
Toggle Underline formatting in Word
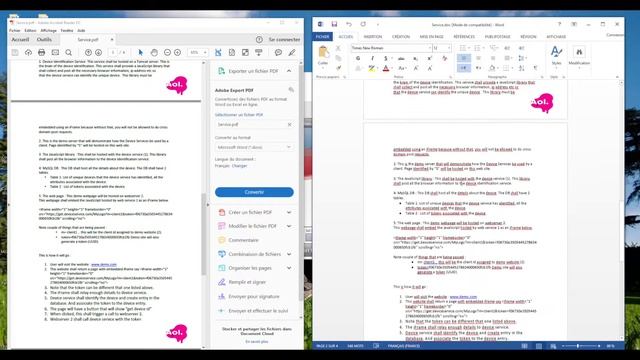[x=385, y=58]
